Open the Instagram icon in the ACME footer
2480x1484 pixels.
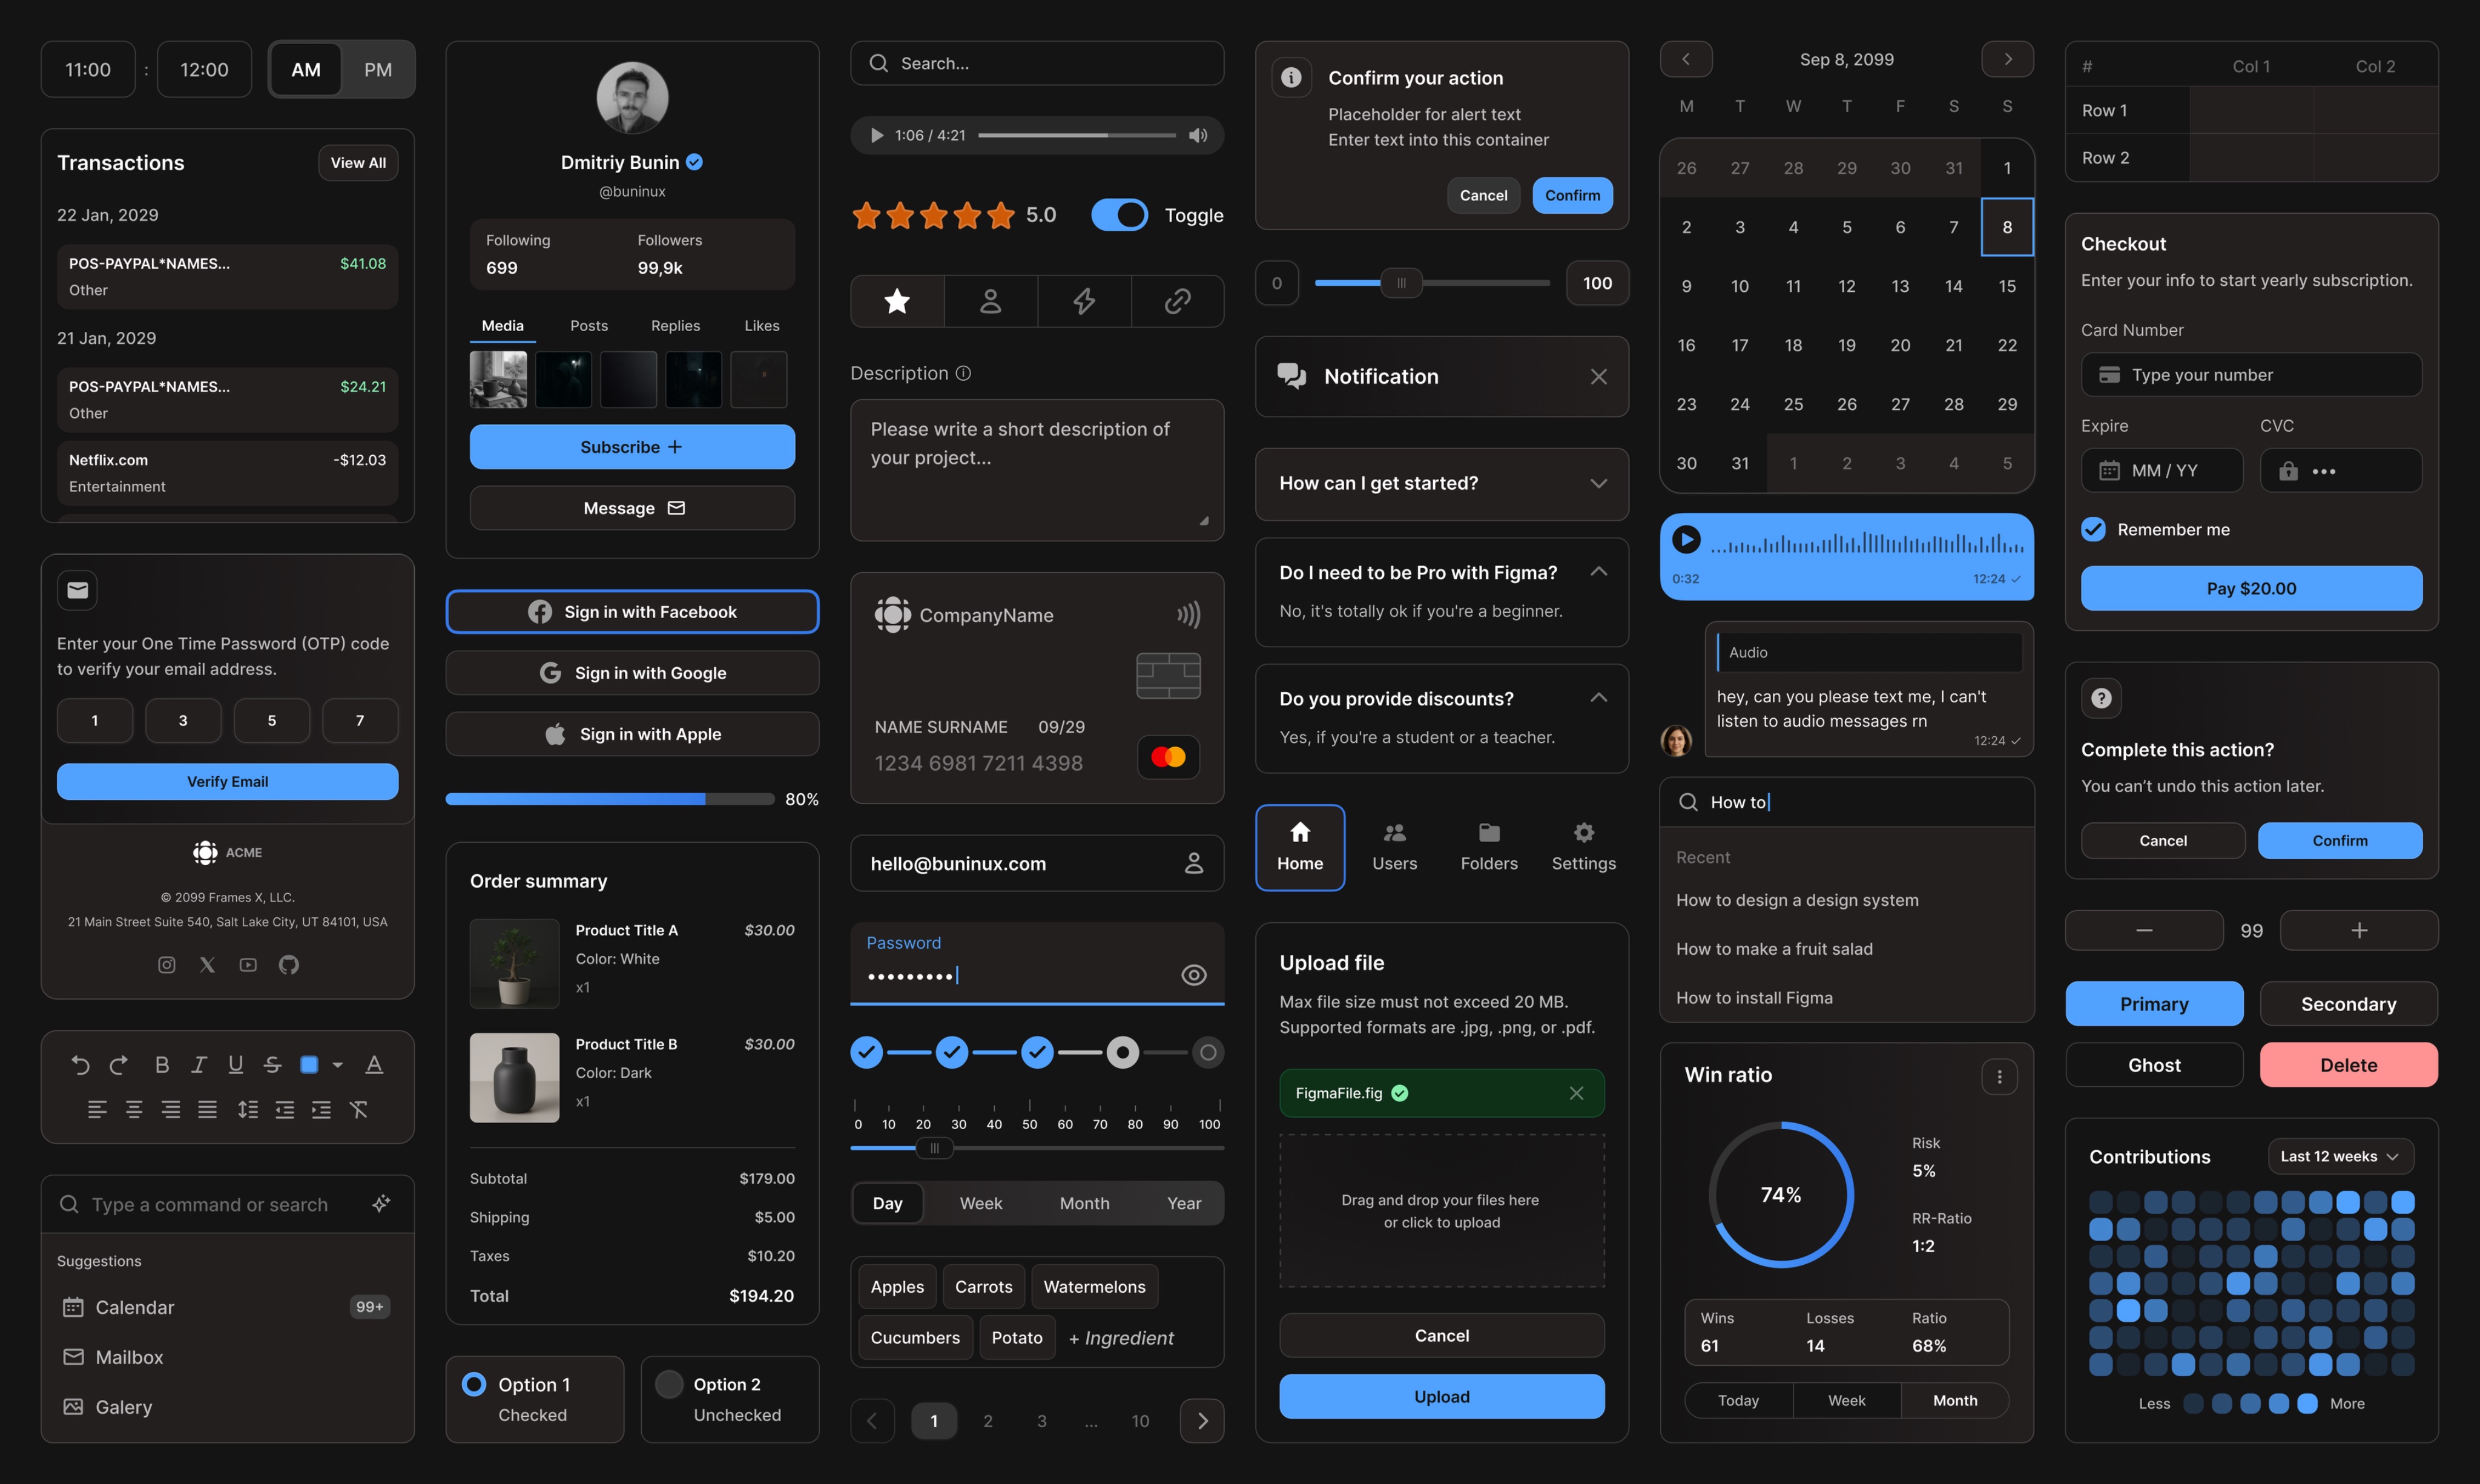167,965
